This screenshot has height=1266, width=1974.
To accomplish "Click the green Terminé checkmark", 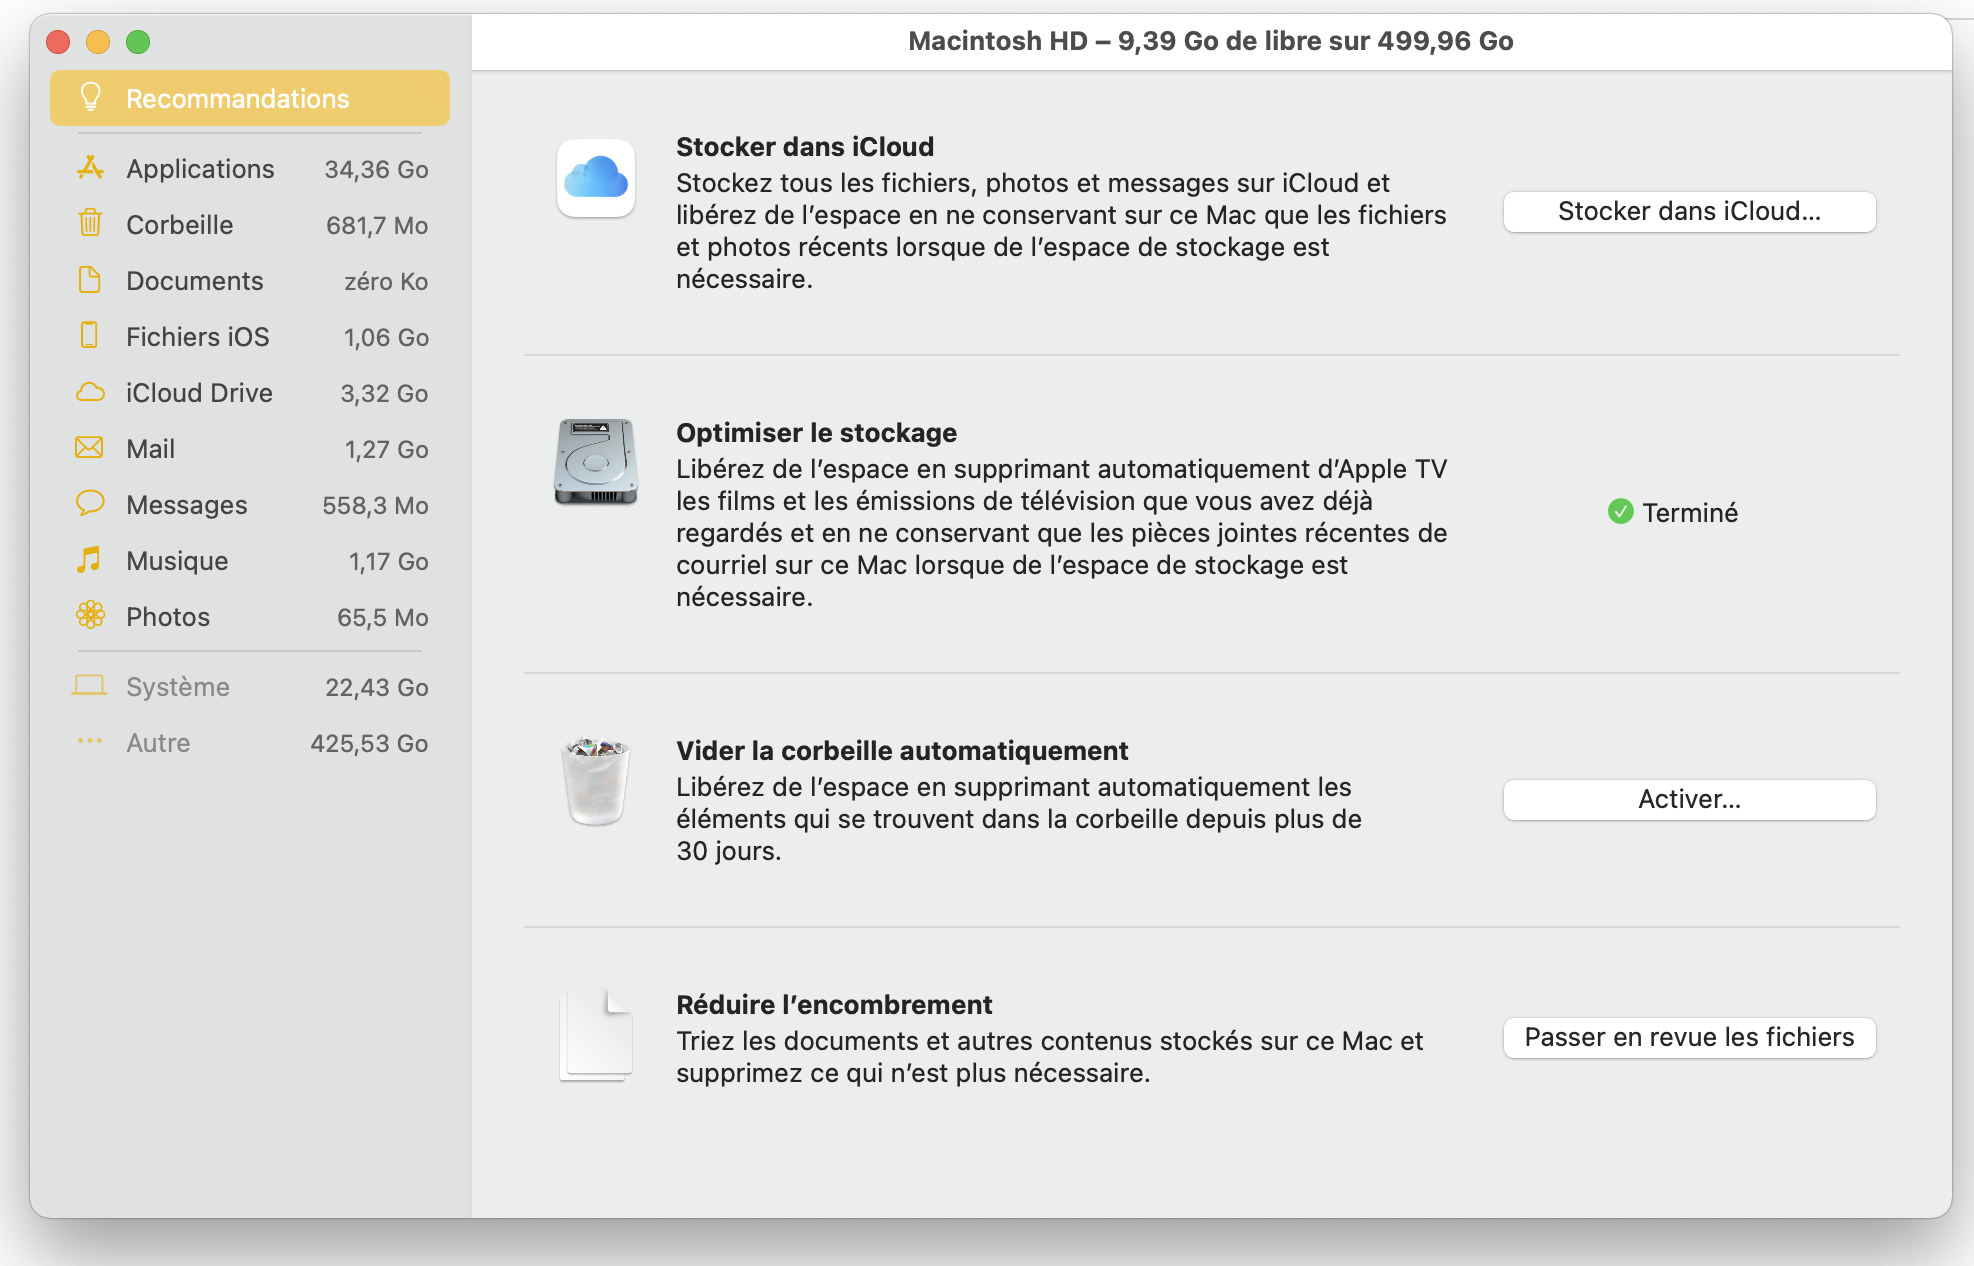I will (x=1620, y=512).
